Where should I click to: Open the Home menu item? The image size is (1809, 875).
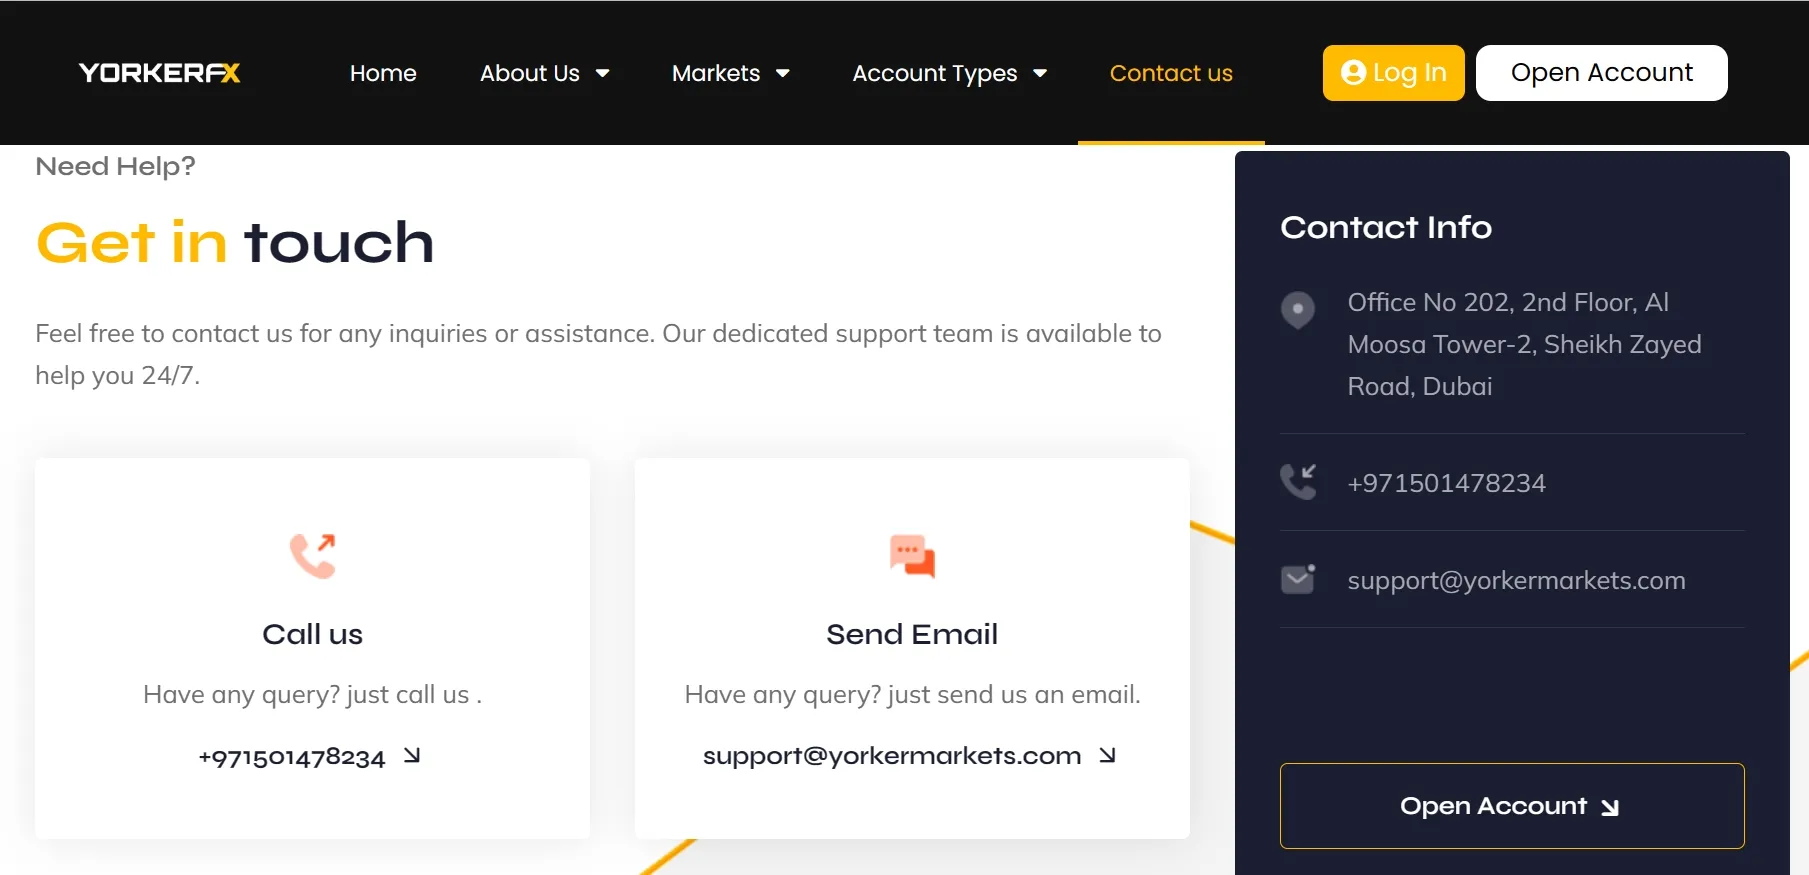coord(383,73)
